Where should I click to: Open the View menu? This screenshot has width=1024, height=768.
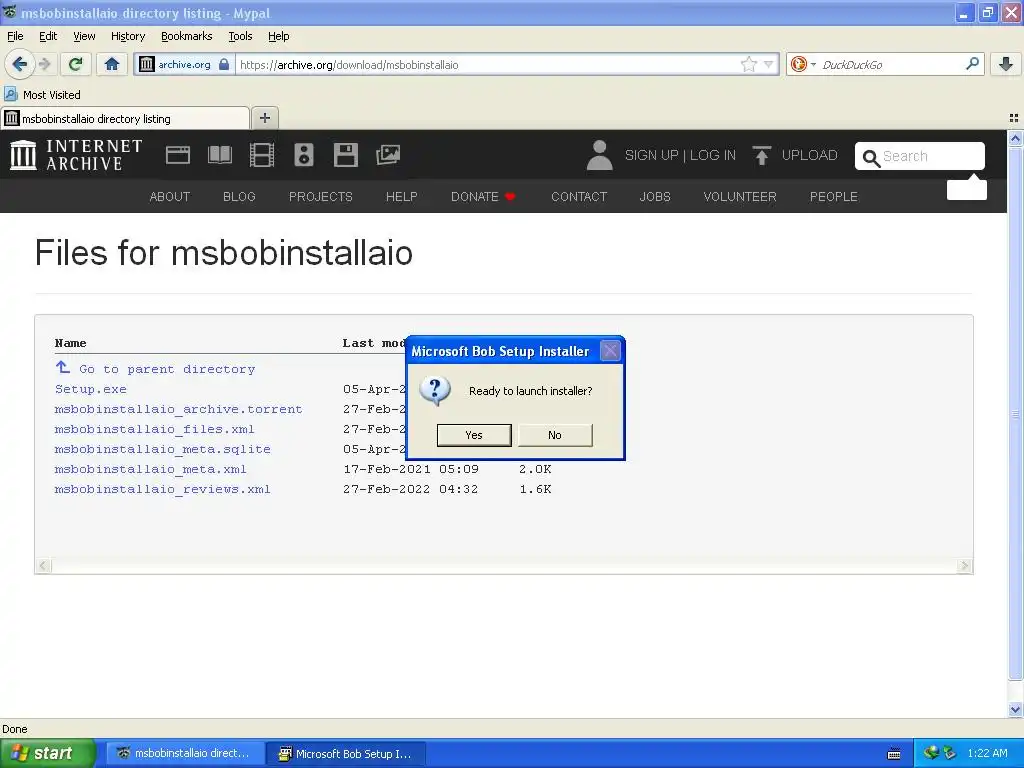(84, 36)
